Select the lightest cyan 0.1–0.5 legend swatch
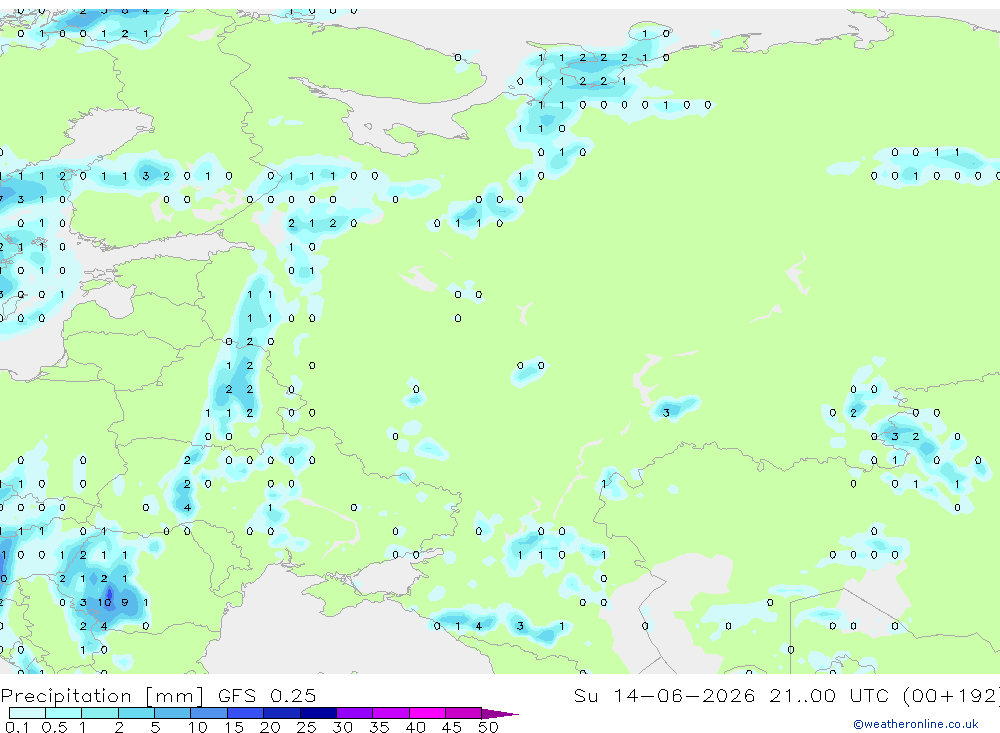 [27, 713]
